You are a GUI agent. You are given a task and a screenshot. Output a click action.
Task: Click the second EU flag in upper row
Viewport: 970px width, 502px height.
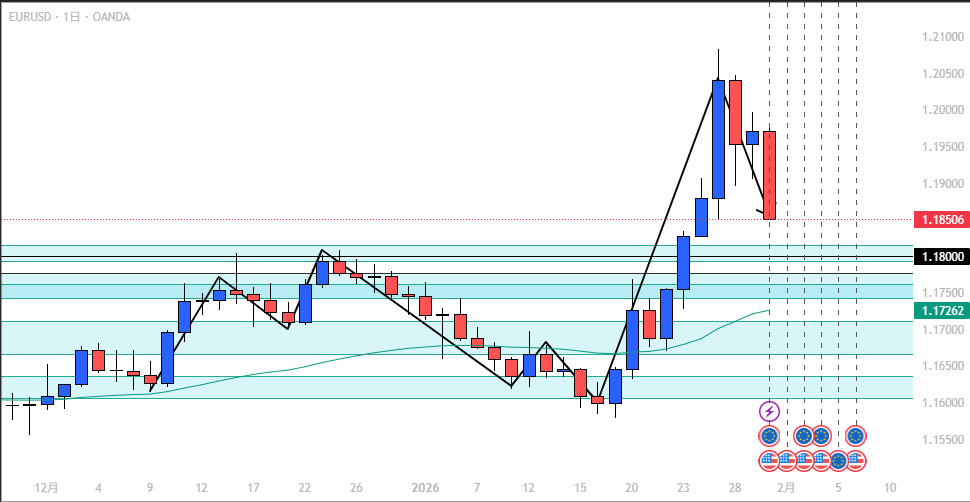804,436
